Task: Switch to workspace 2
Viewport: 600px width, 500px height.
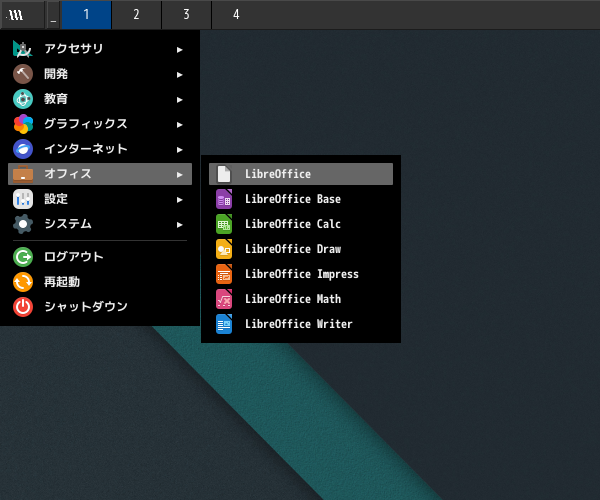Action: 136,15
